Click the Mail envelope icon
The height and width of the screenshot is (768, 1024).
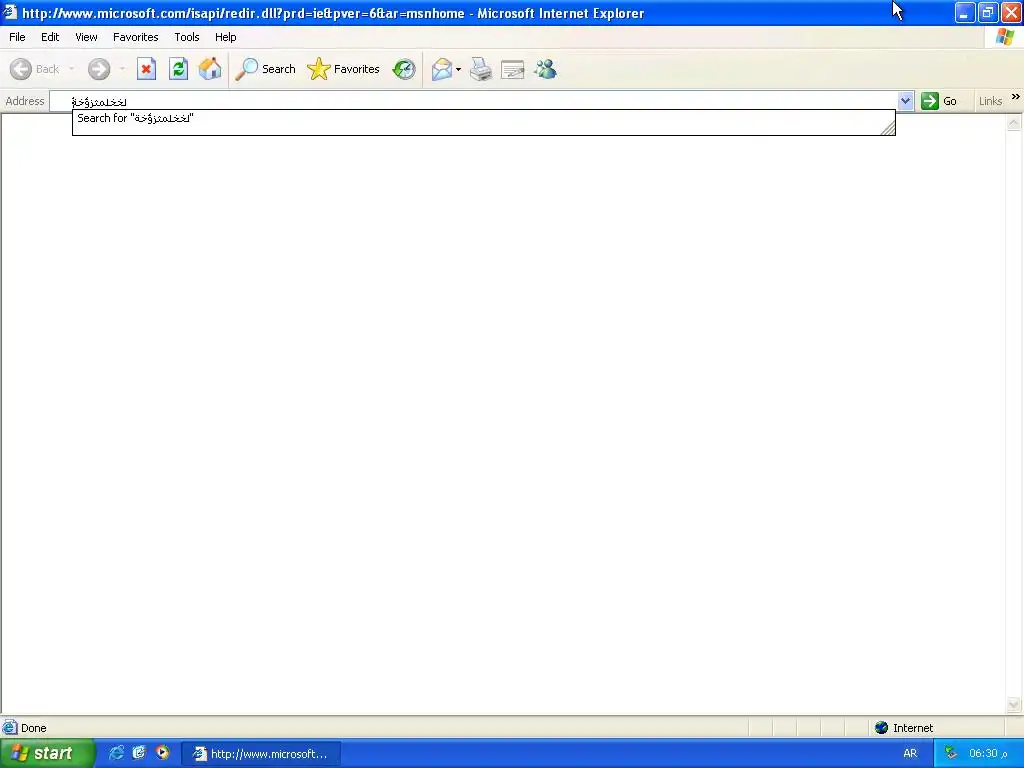click(x=441, y=69)
